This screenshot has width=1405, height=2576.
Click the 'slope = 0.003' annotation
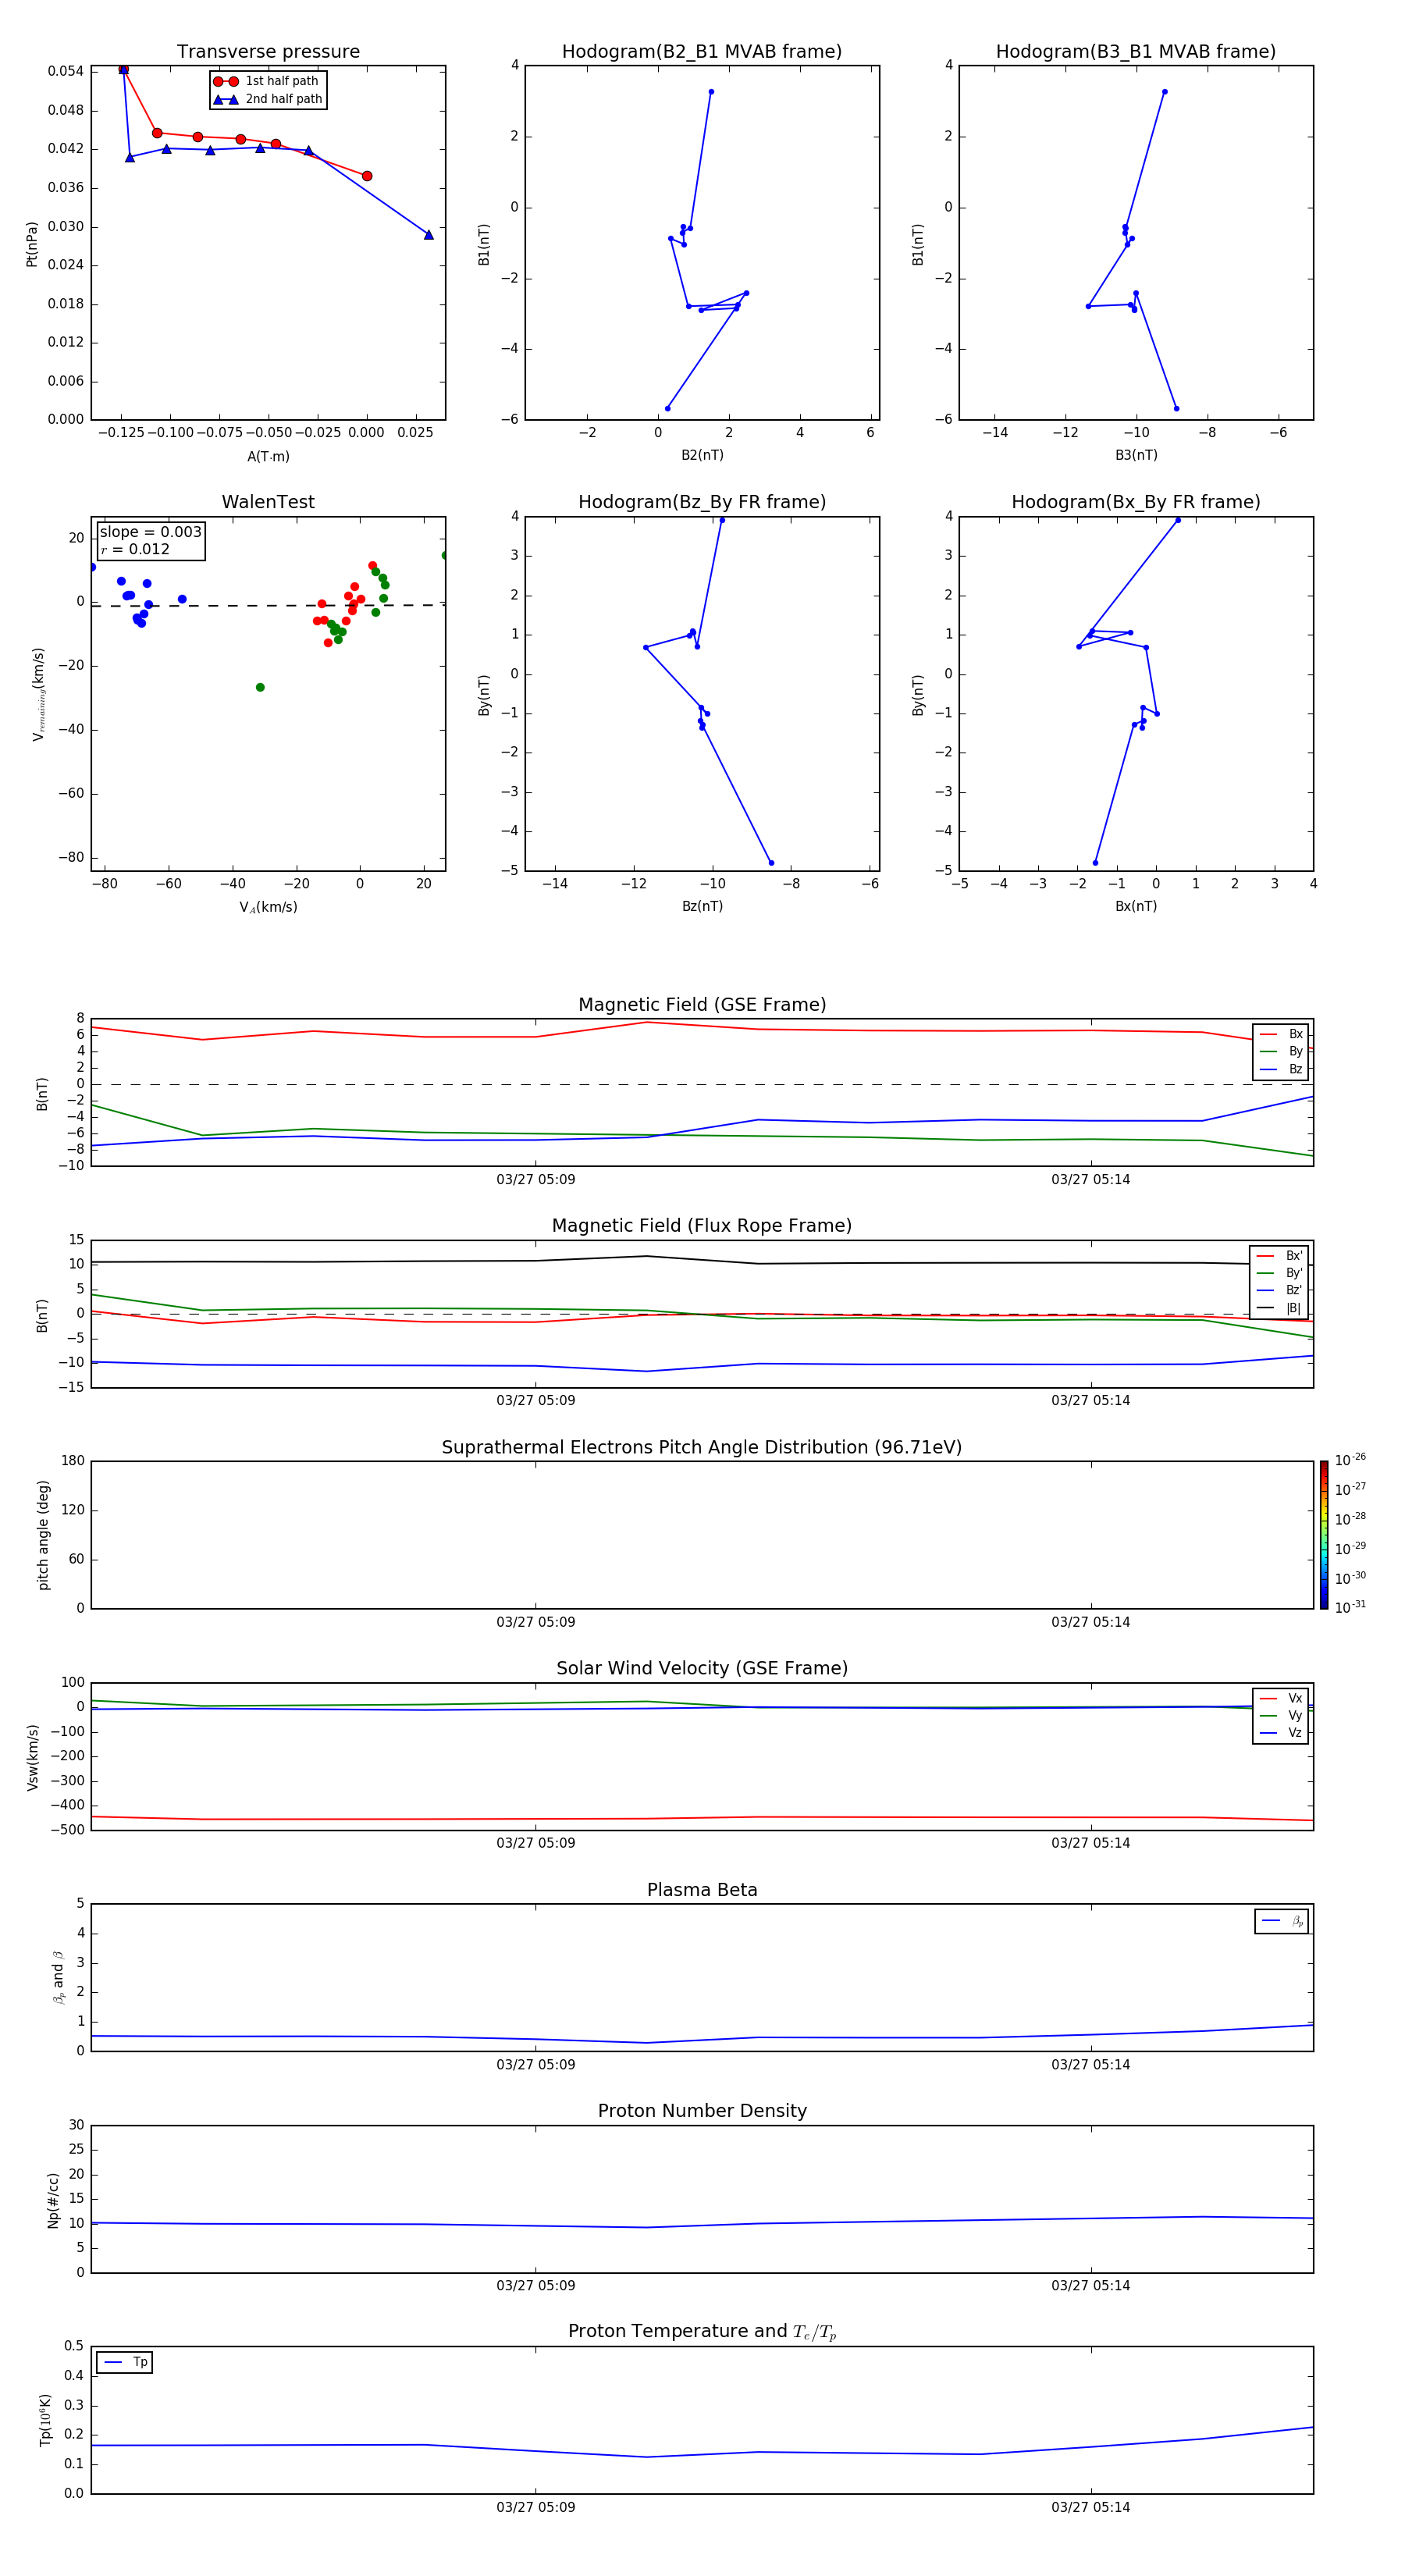point(151,532)
